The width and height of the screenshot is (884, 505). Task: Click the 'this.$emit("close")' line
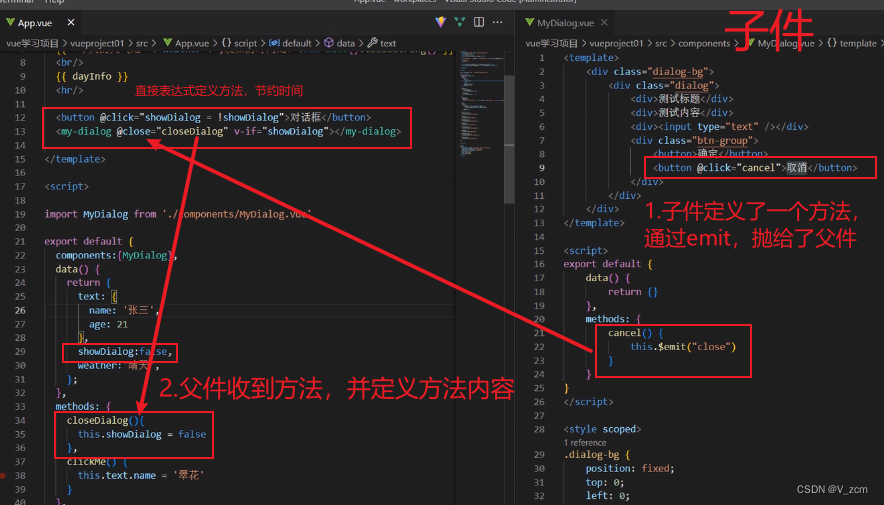683,347
